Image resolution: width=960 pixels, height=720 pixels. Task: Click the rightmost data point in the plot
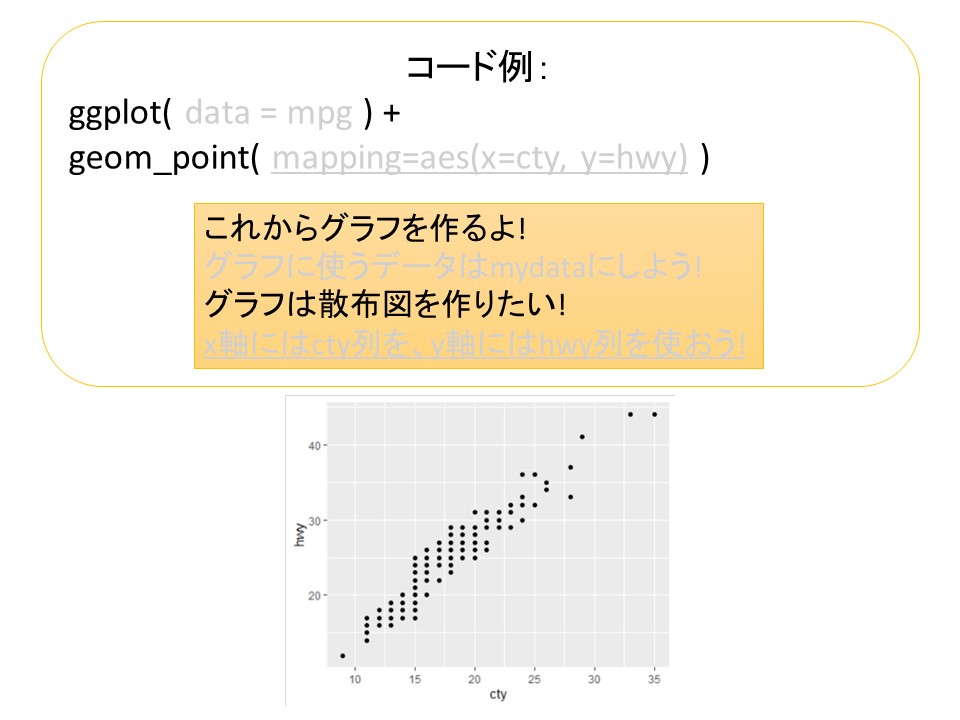pos(654,414)
